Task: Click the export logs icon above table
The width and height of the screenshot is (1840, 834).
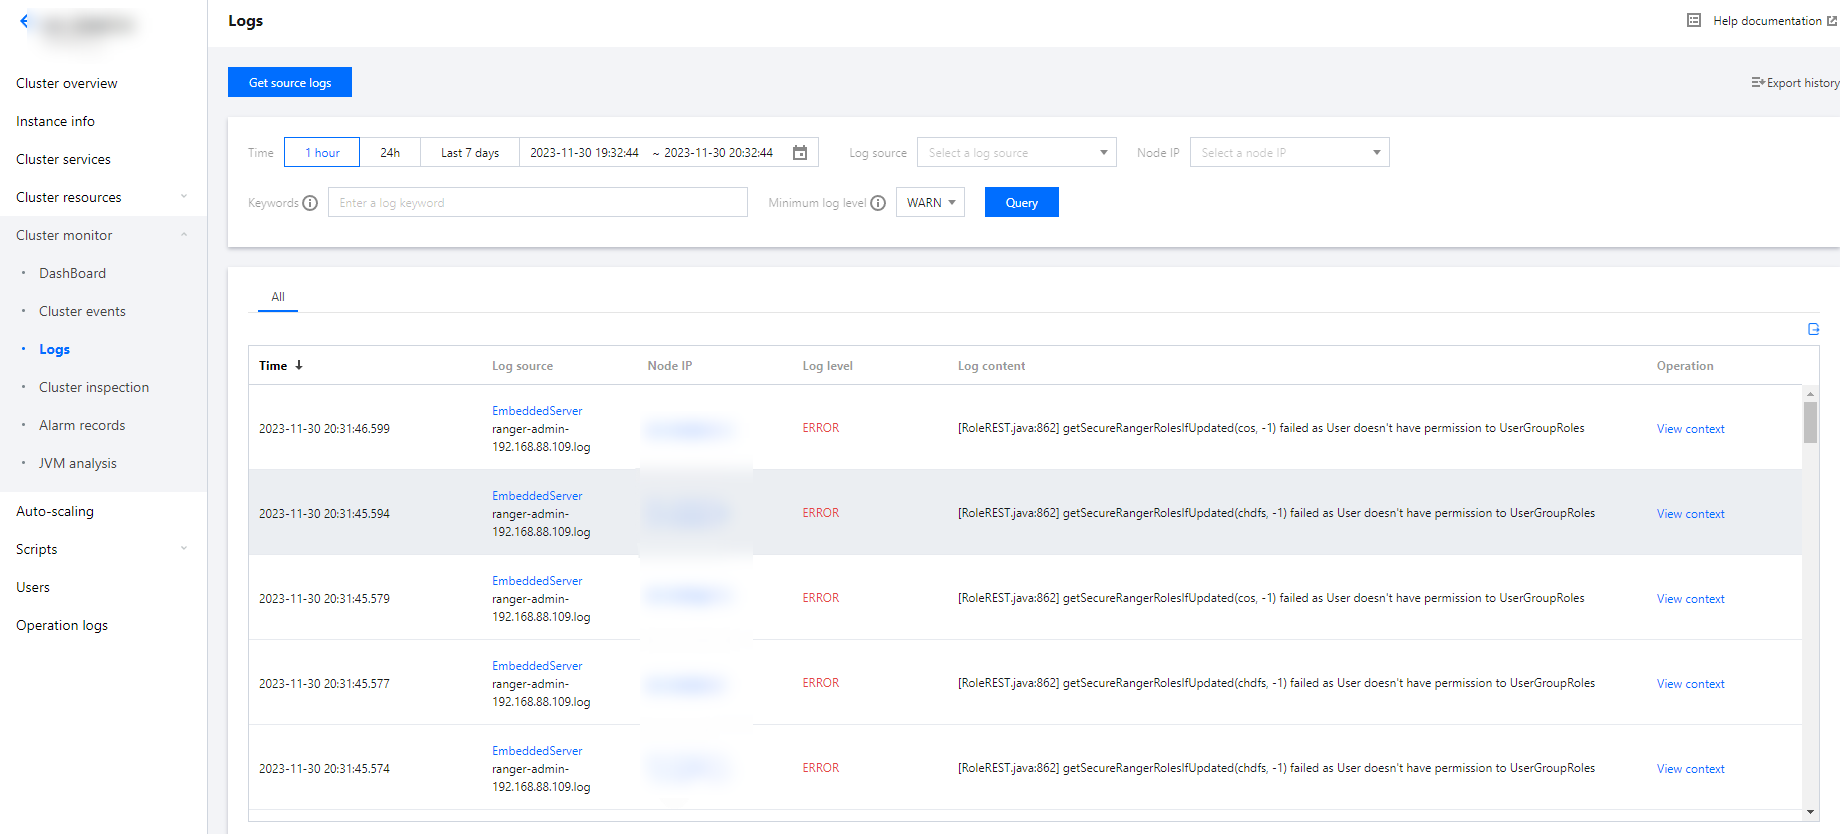Action: pyautogui.click(x=1813, y=329)
